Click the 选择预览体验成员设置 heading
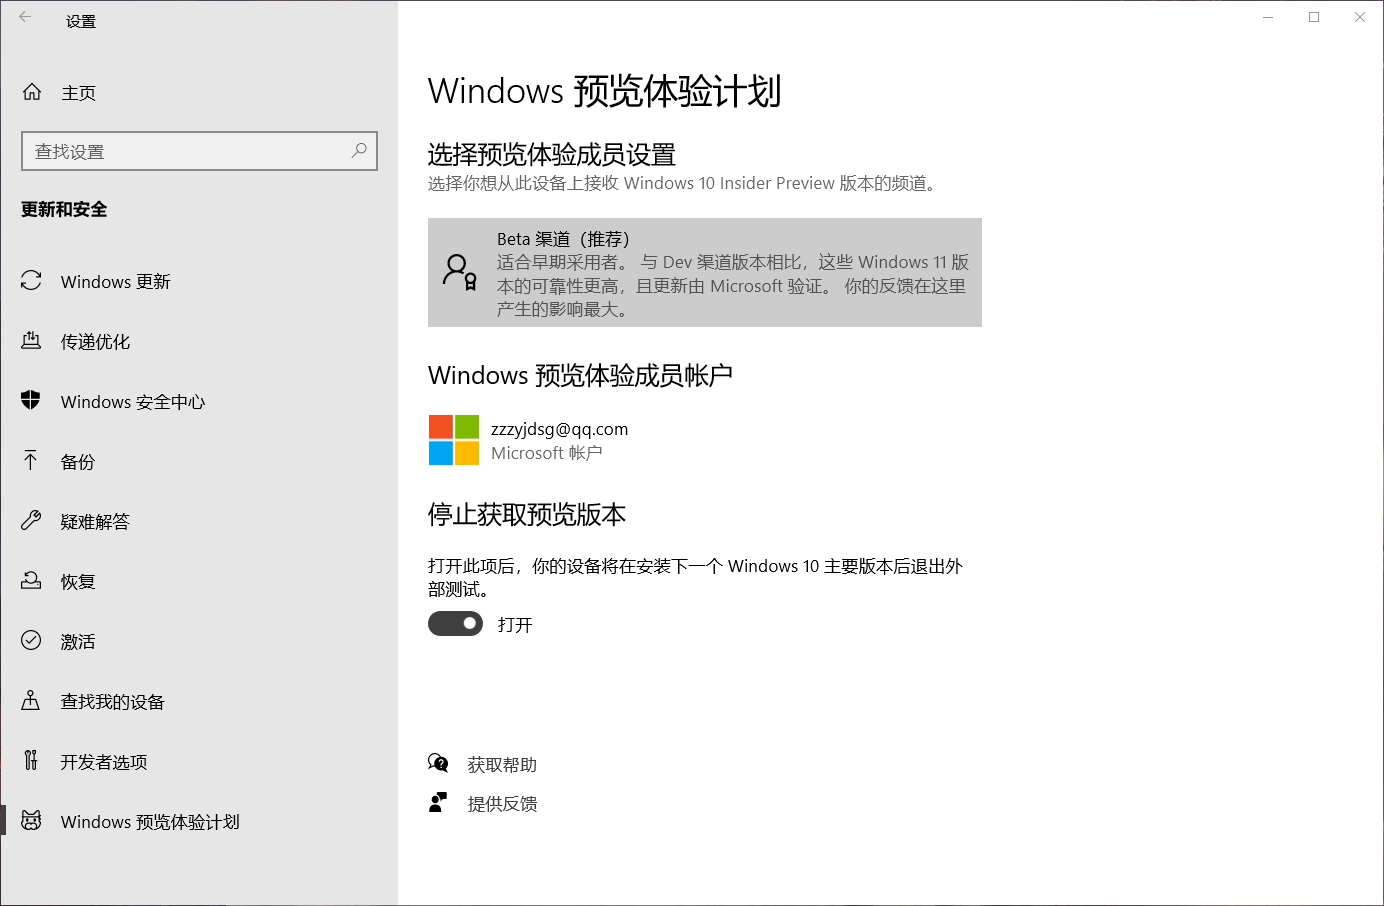The height and width of the screenshot is (906, 1384). tap(552, 154)
